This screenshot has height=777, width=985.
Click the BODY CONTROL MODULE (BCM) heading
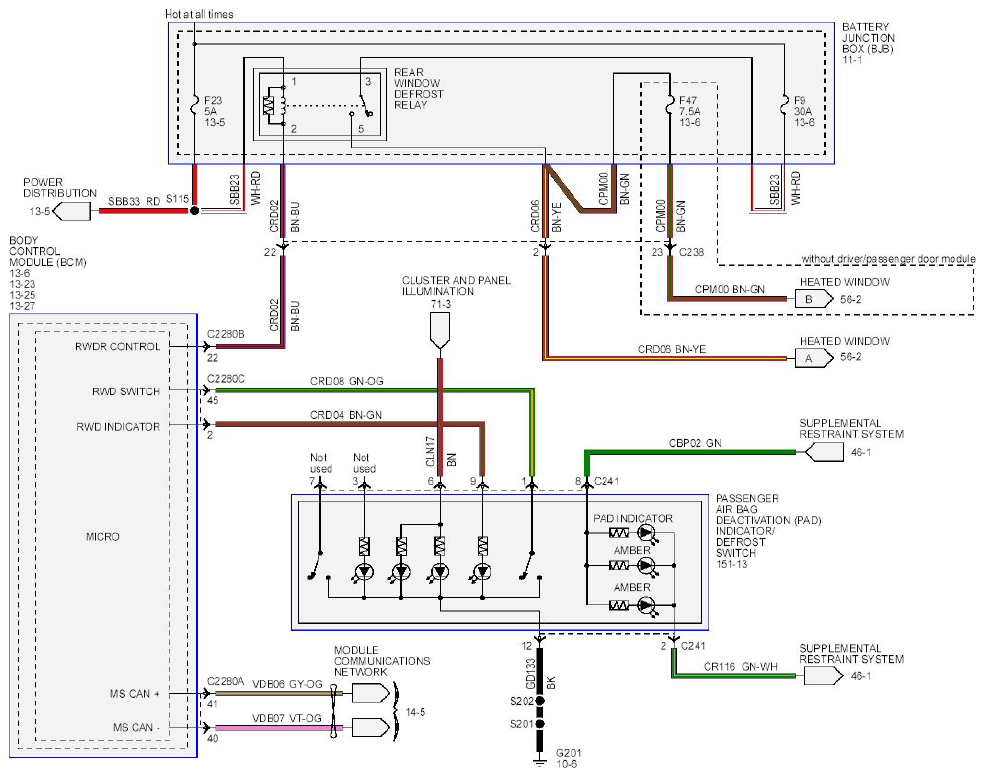point(47,251)
